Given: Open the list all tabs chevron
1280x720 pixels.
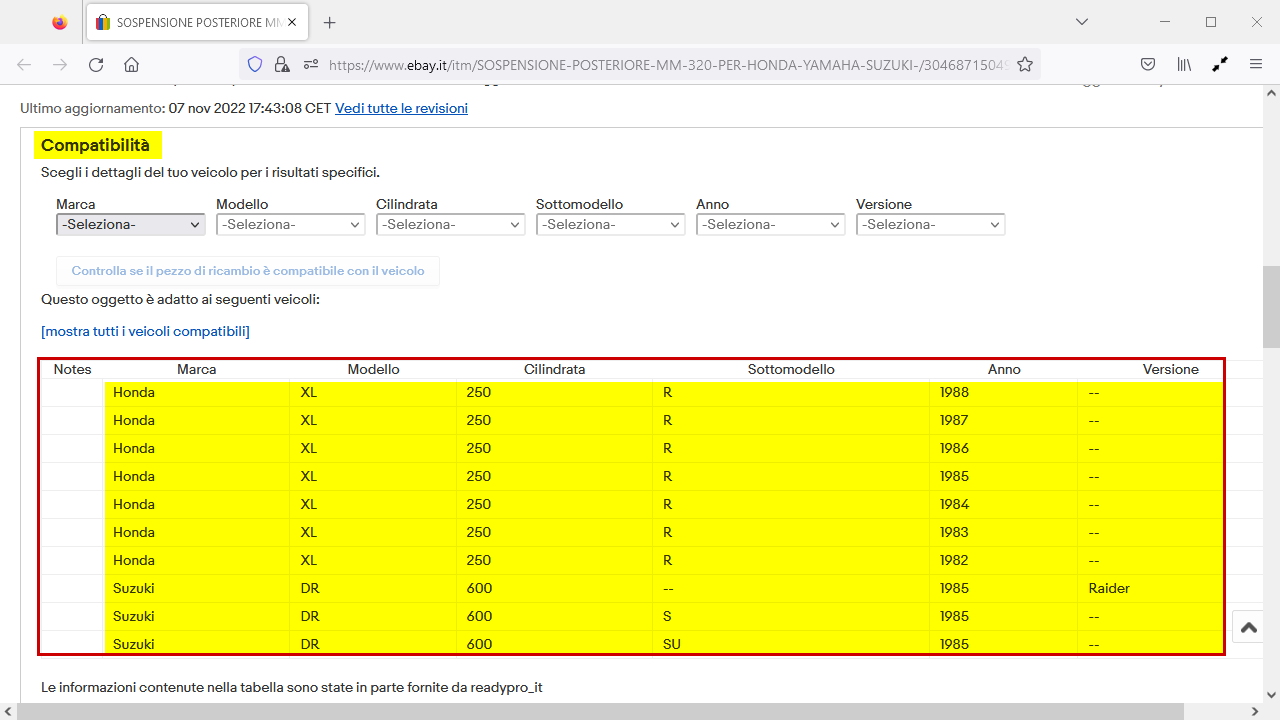Looking at the screenshot, I should (1082, 22).
